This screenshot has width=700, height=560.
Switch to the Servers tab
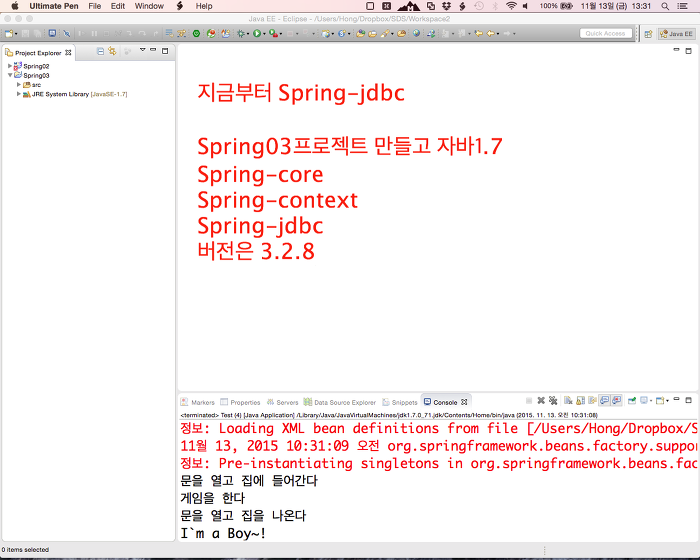tap(282, 402)
